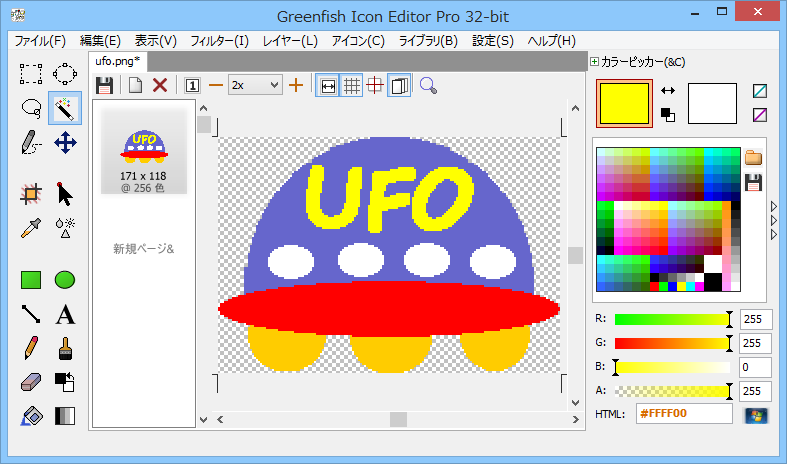Pick the Text tool
The image size is (787, 464).
(x=65, y=315)
